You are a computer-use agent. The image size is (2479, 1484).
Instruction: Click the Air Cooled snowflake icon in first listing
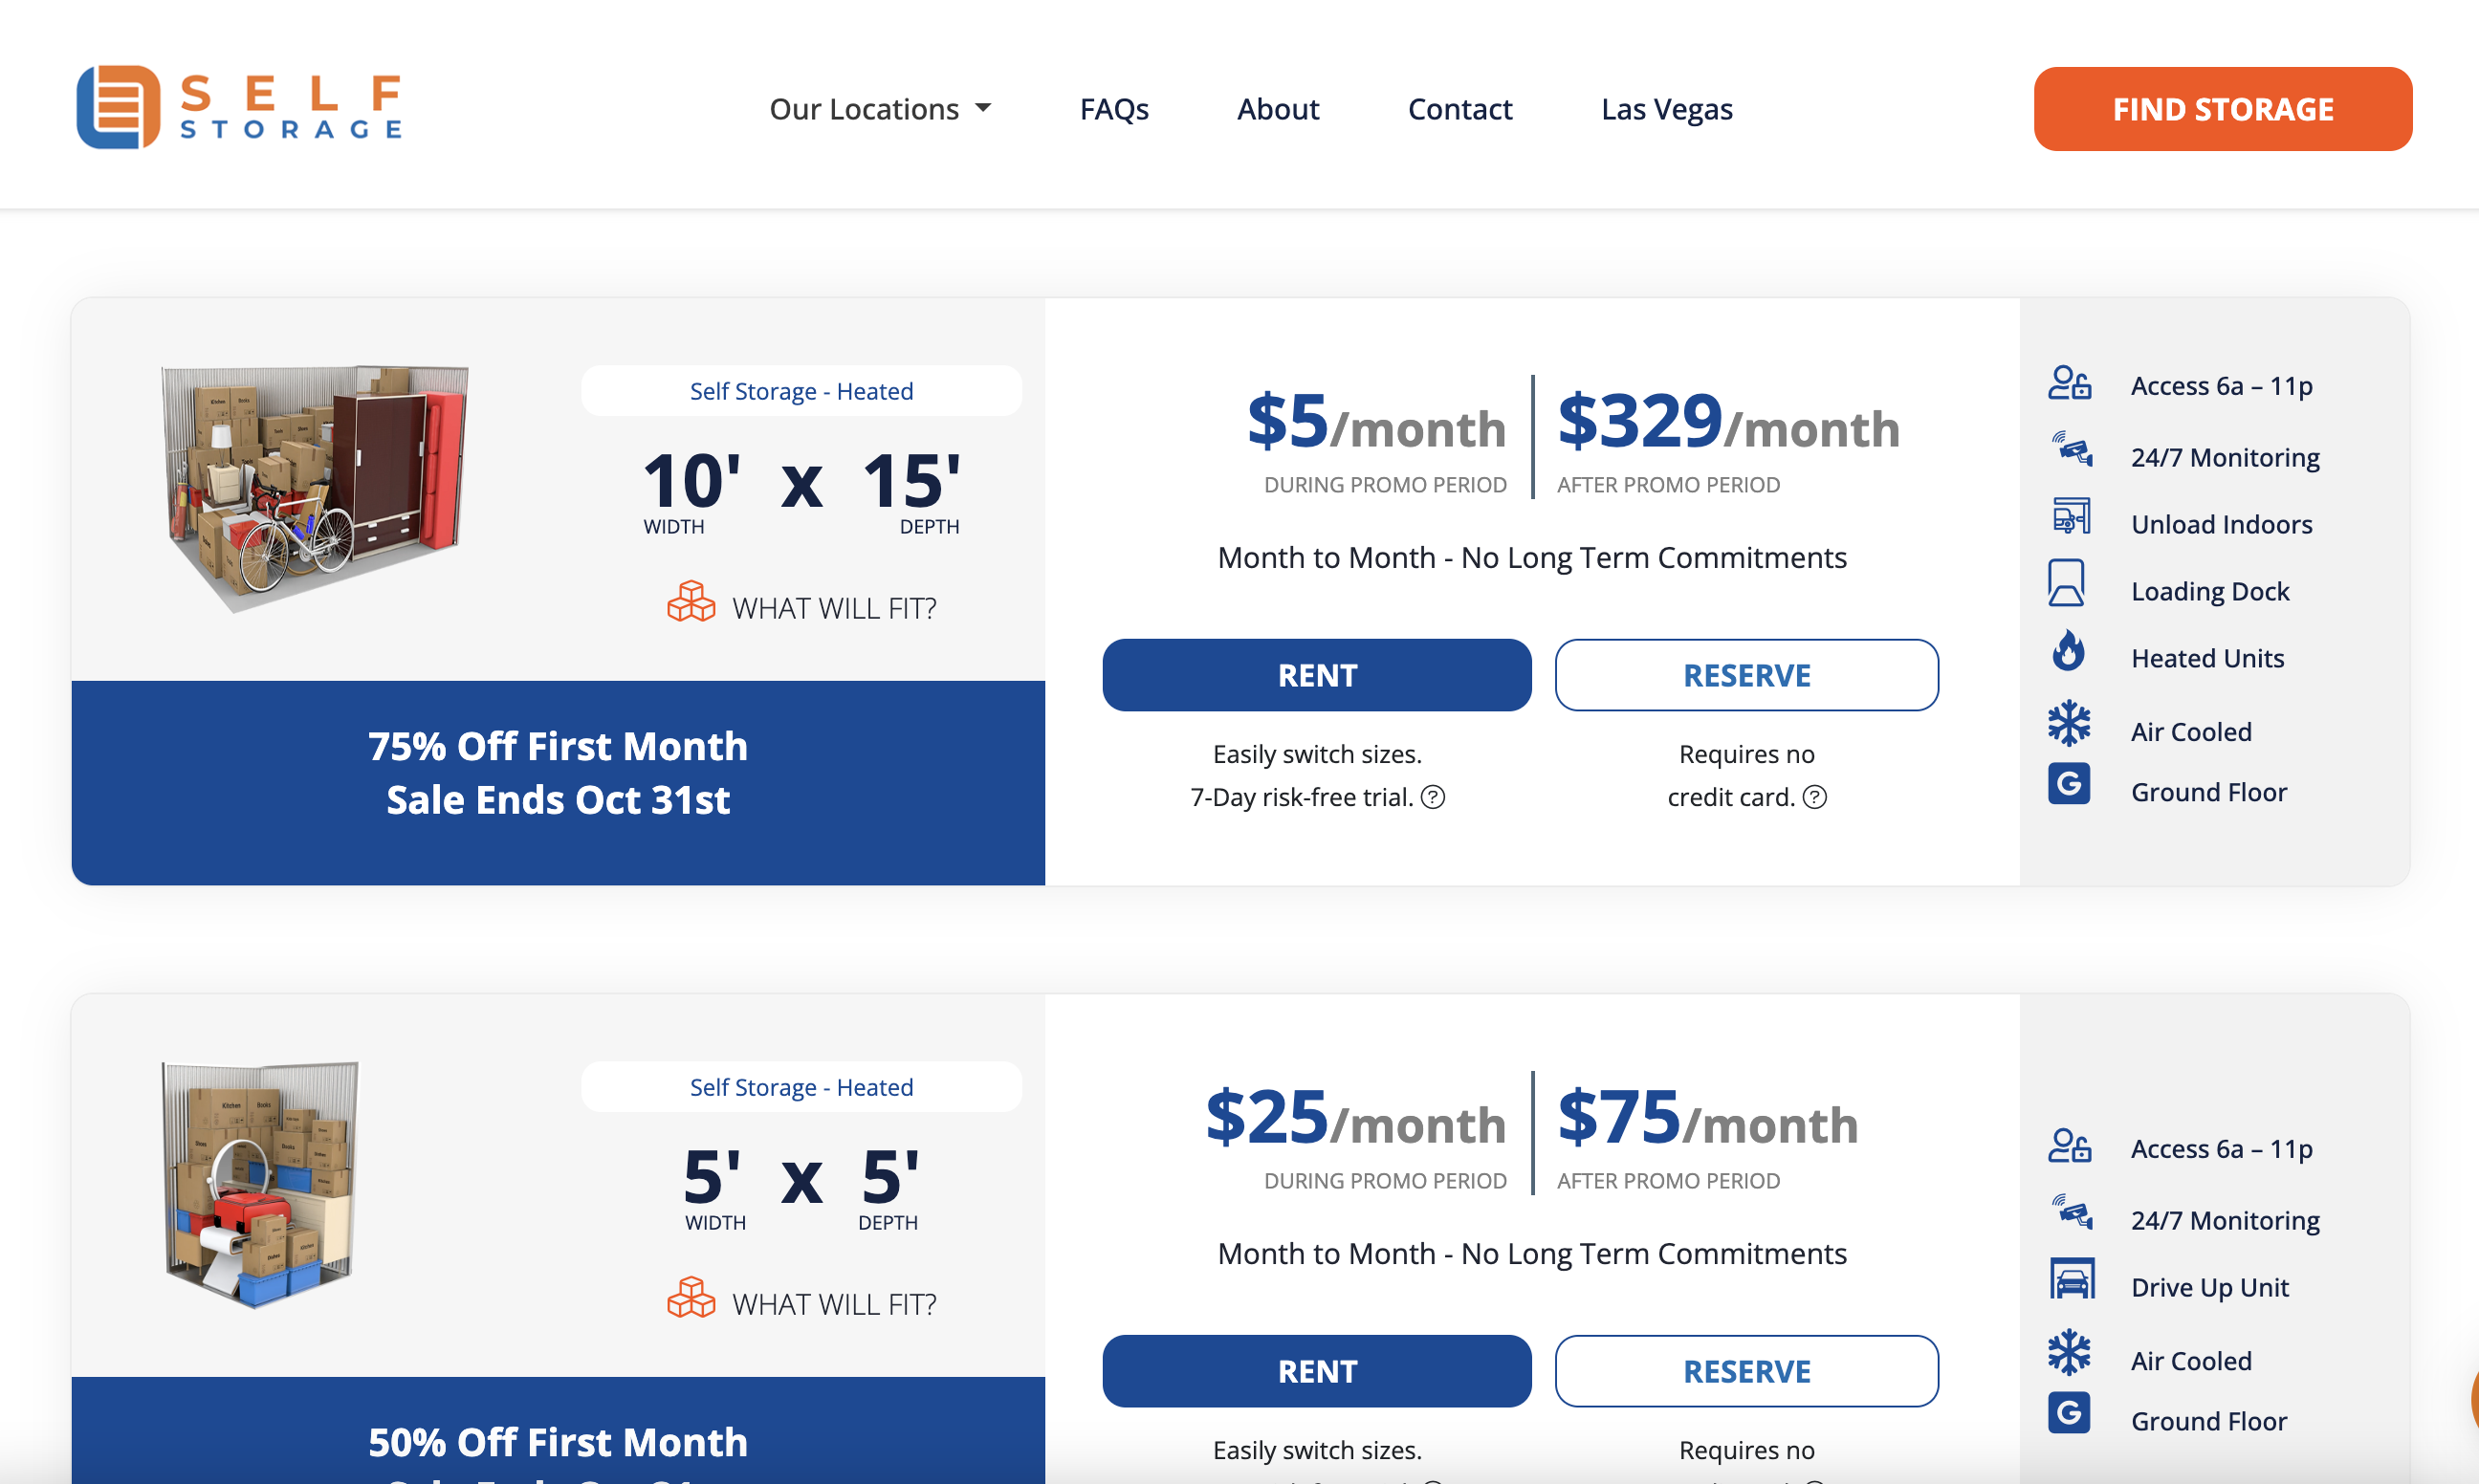(2069, 724)
